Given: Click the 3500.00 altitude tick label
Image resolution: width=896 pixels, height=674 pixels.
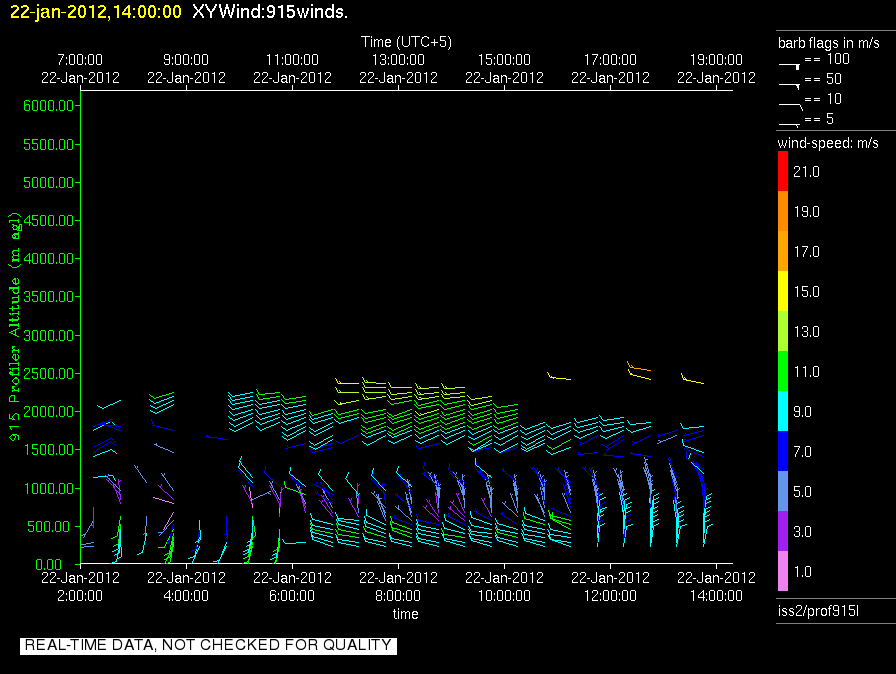Looking at the screenshot, I should (x=49, y=296).
